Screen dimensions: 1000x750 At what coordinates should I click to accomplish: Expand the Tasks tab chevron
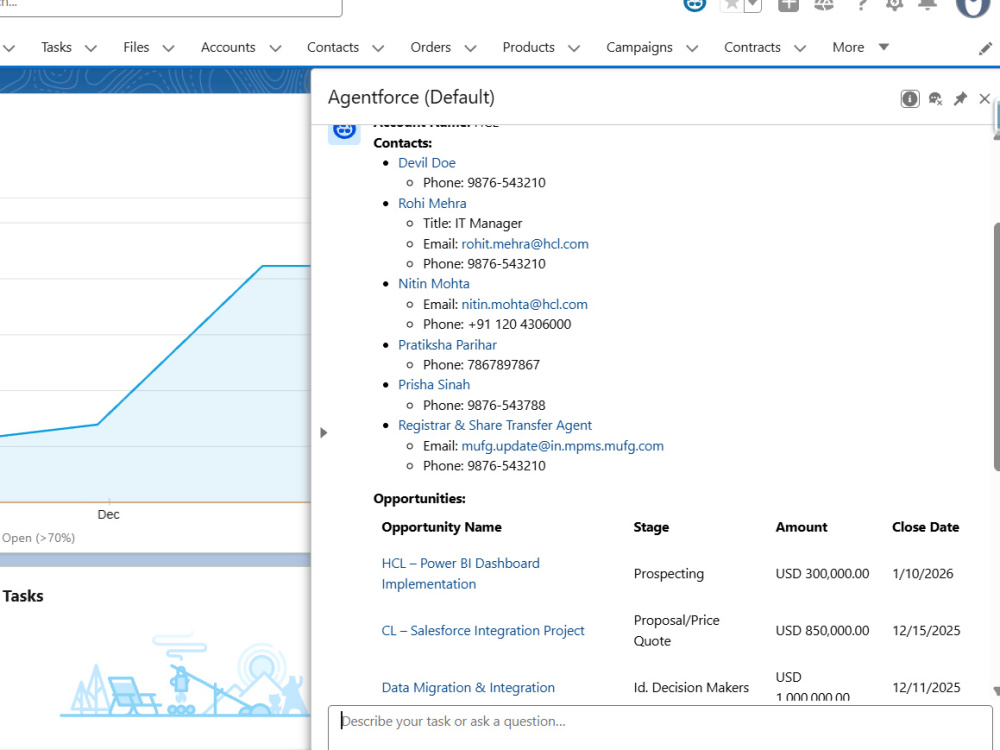pos(91,48)
